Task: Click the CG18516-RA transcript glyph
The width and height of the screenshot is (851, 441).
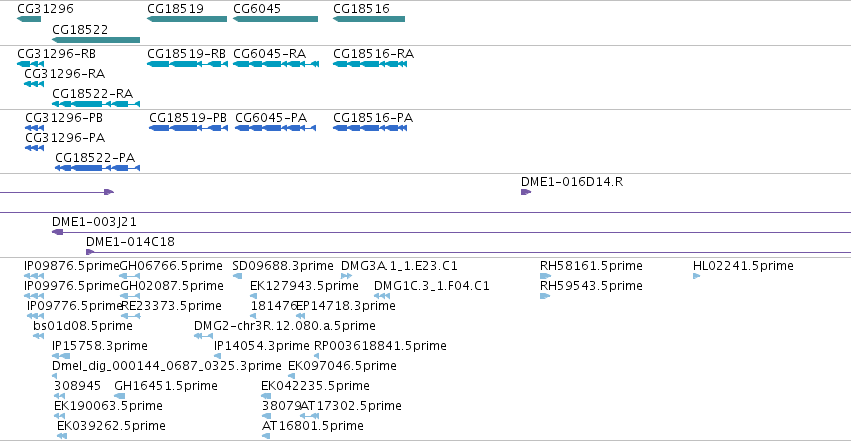Action: click(370, 64)
